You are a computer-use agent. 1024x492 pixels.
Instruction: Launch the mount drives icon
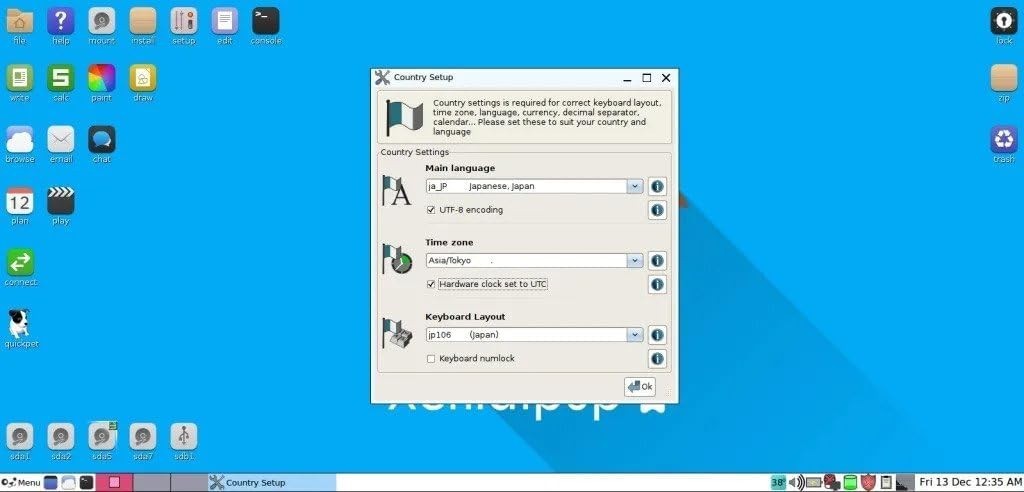click(102, 22)
